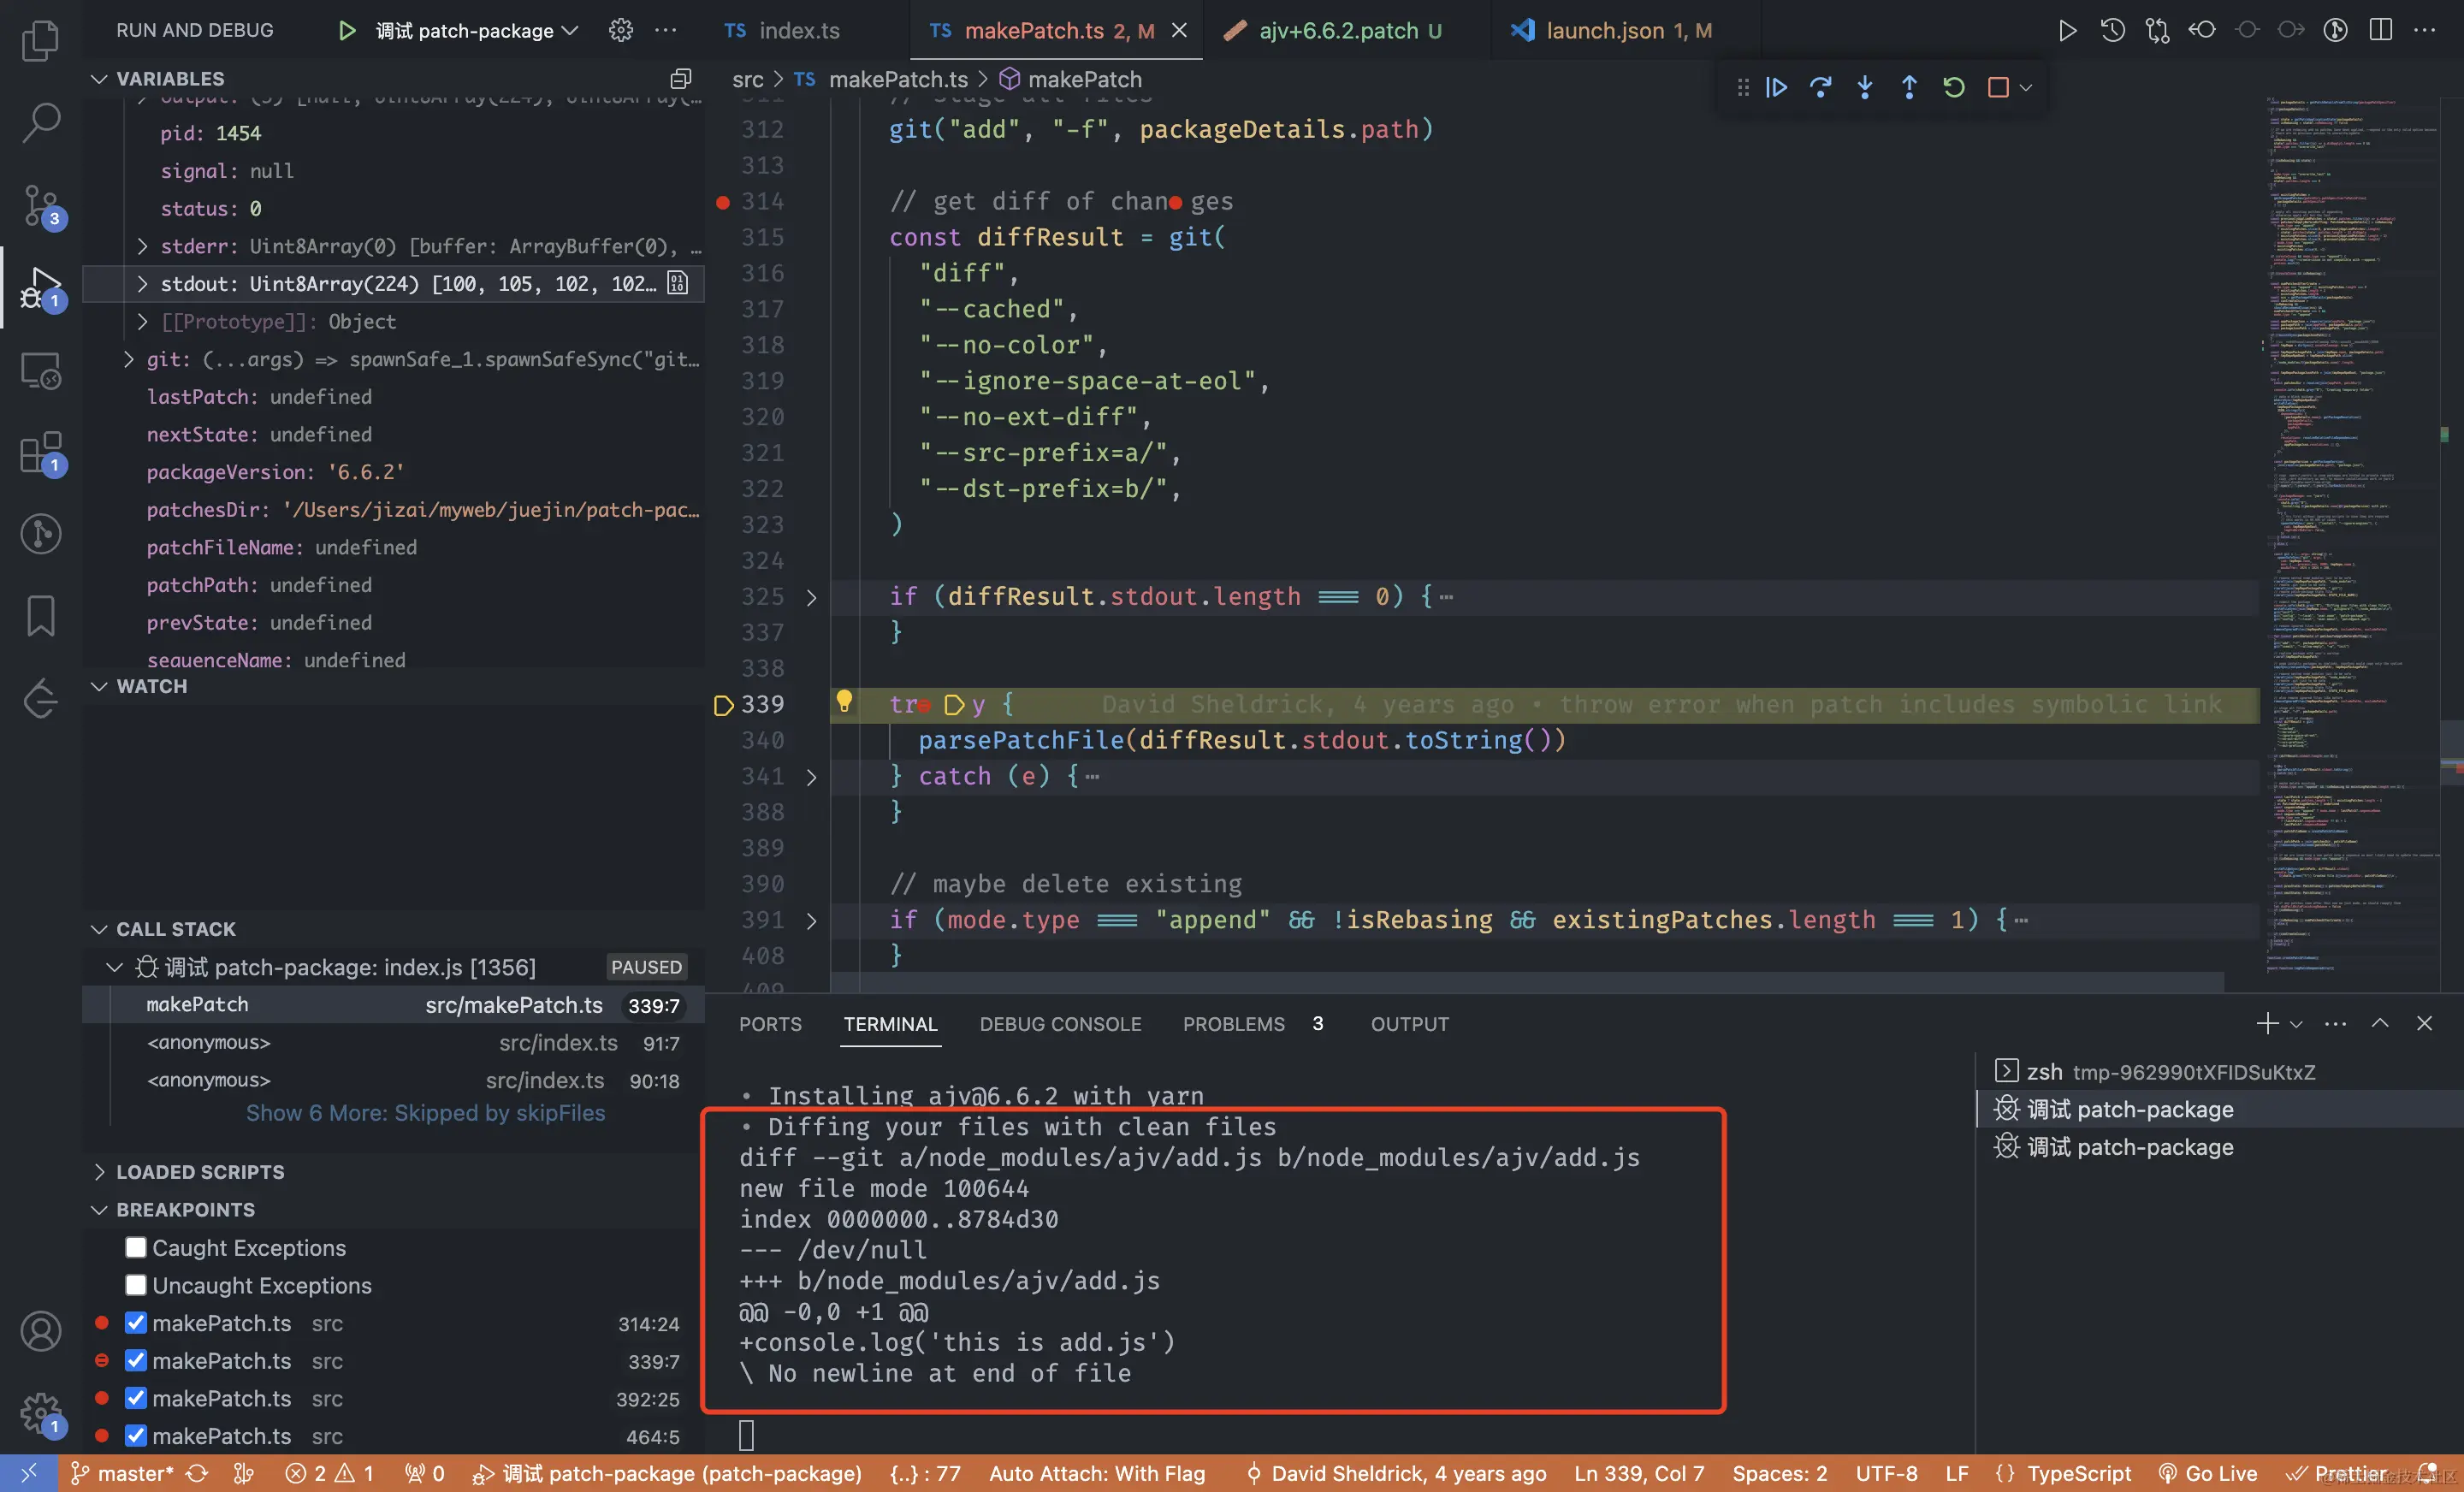The image size is (2464, 1492).
Task: Expand the stdout Uint8Array variable
Action: point(142,284)
